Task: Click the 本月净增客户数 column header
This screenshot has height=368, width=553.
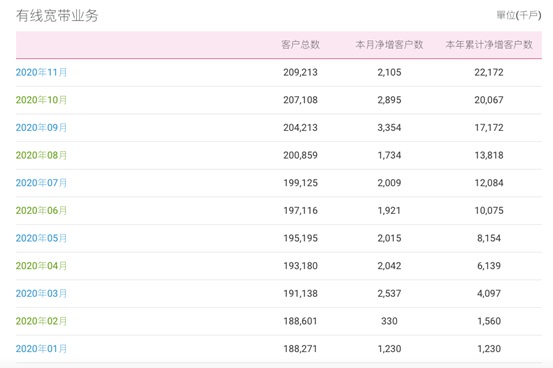Action: click(389, 44)
